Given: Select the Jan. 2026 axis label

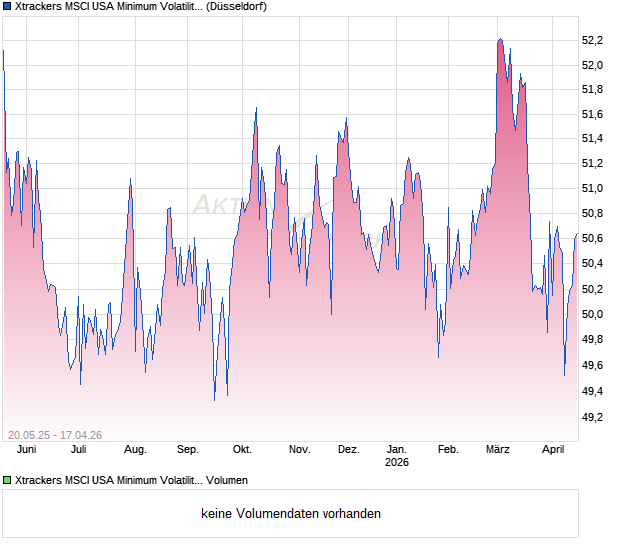Looking at the screenshot, I should tap(397, 455).
